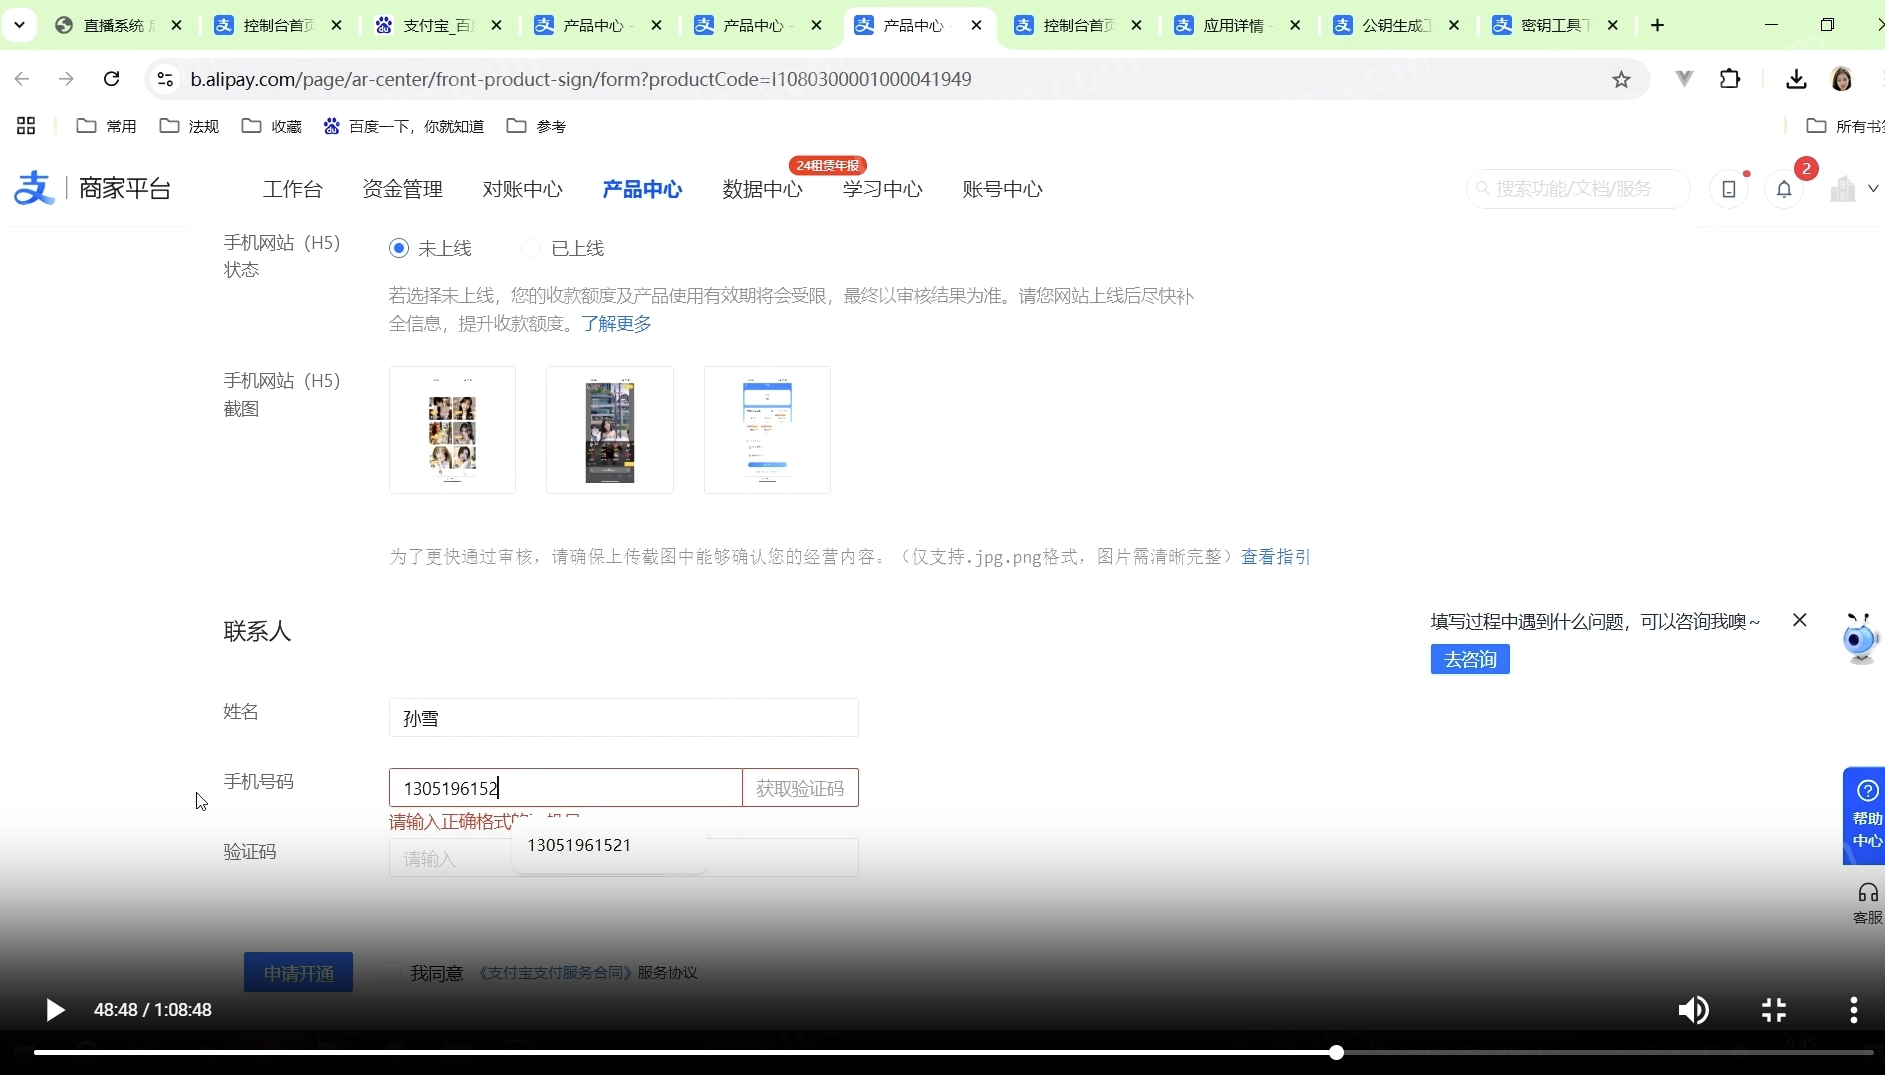
Task: Open the 对账中心 nav menu
Action: (x=523, y=189)
